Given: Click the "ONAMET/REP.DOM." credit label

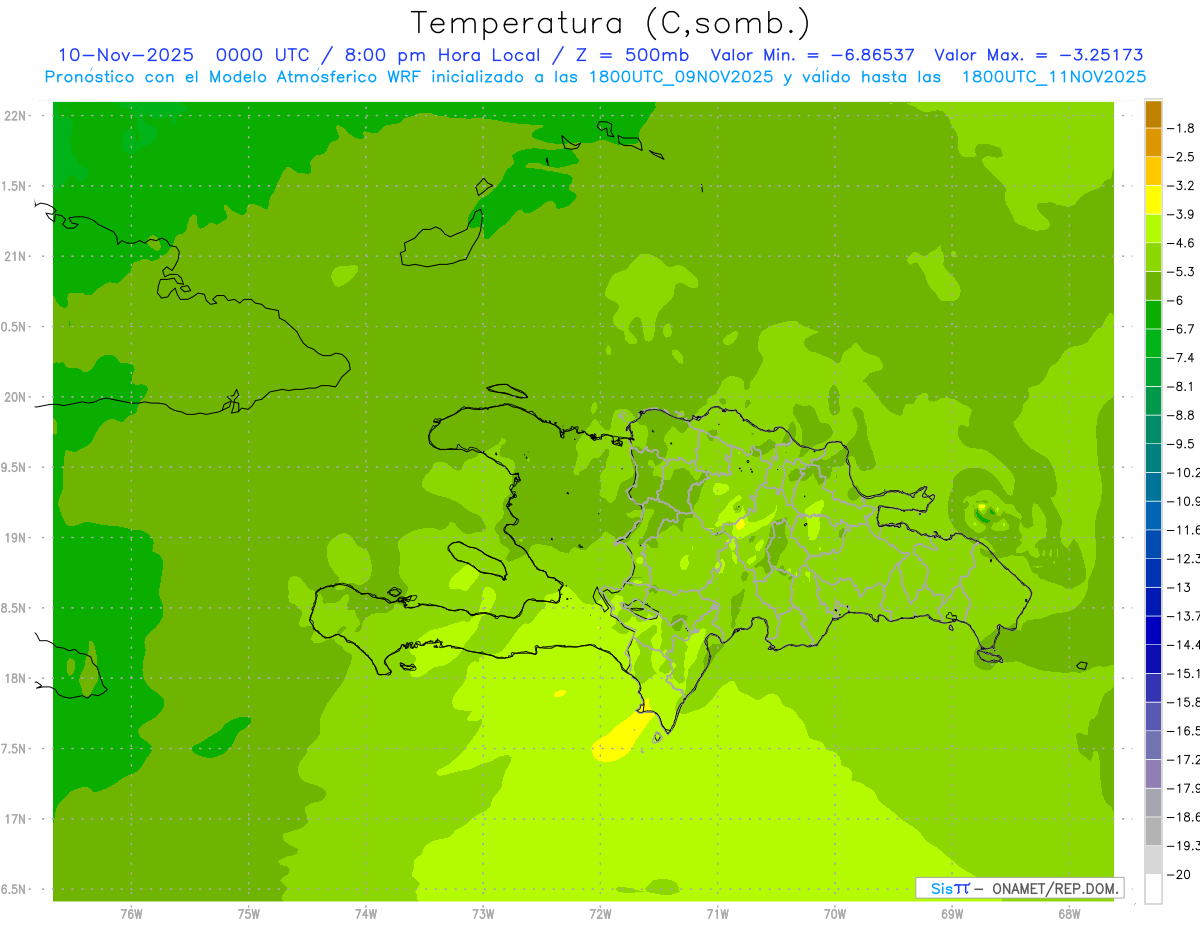Looking at the screenshot, I should [x=1054, y=888].
